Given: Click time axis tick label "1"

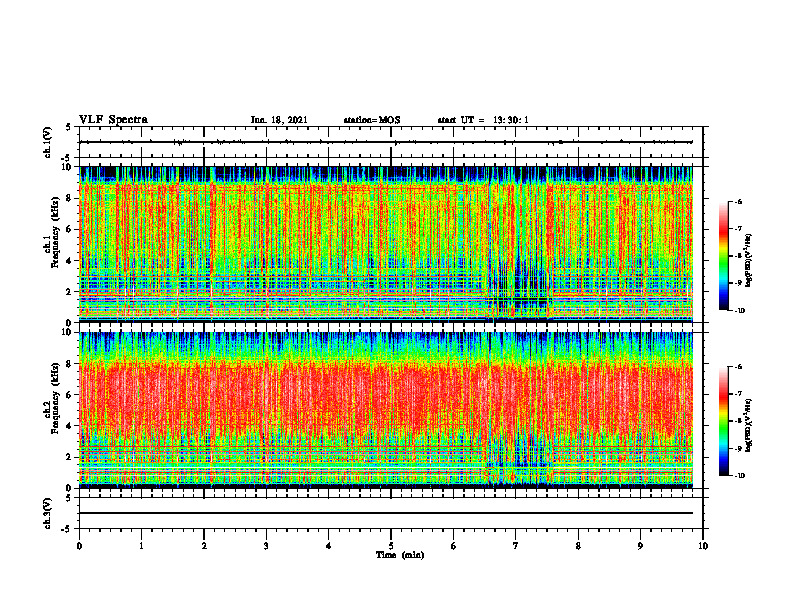Looking at the screenshot, I should (141, 546).
